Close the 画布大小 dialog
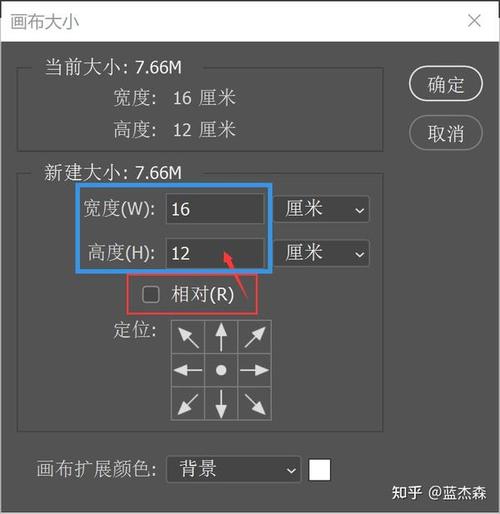500x514 pixels. [474, 21]
